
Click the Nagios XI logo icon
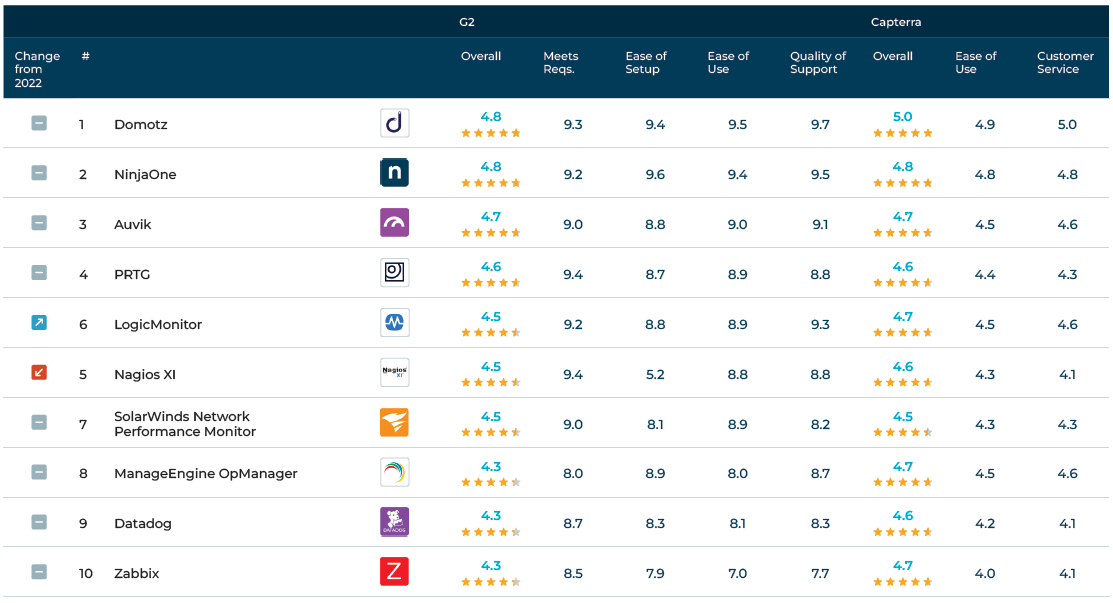click(394, 373)
